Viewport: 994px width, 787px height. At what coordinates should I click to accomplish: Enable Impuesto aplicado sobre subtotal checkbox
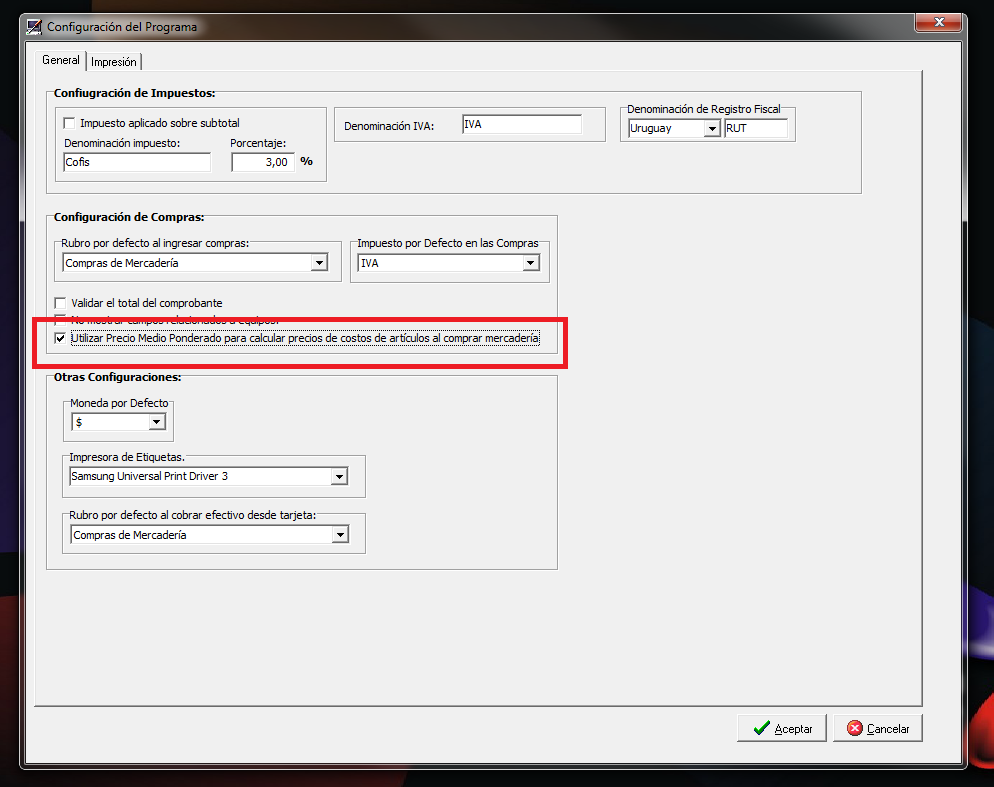70,124
